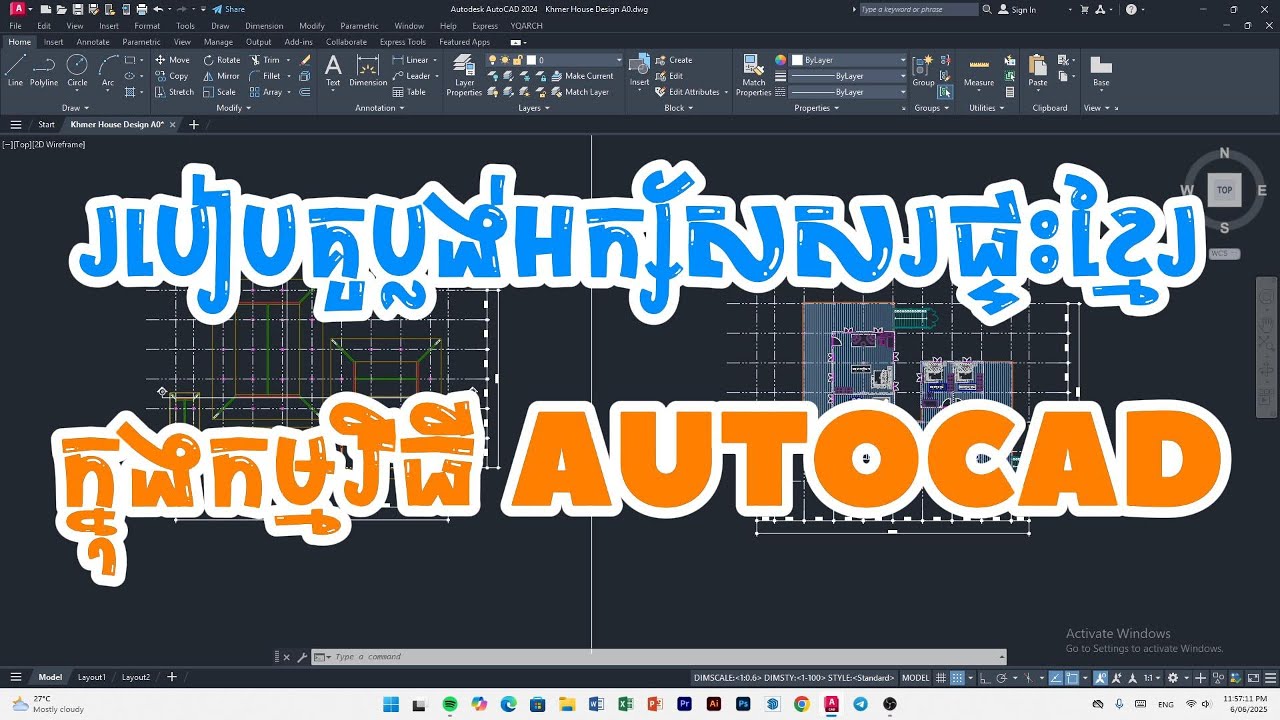Click the Linear dimension tool

coord(410,60)
